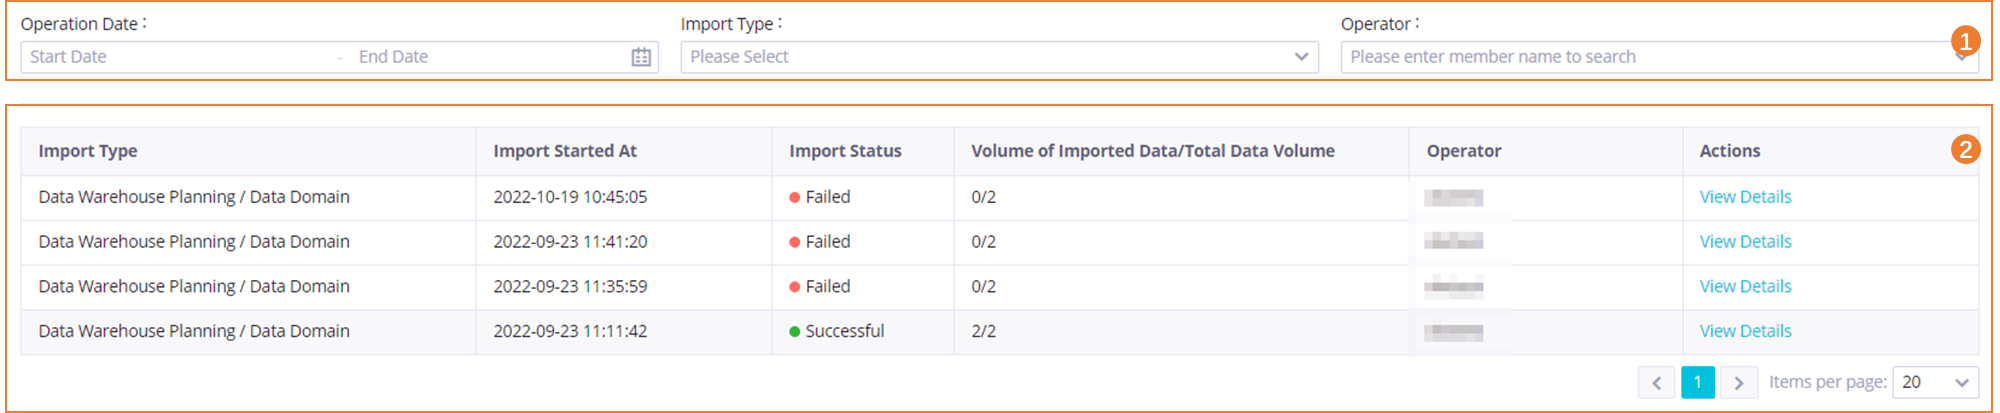Click the Import Type dropdown chevron

coord(1301,57)
